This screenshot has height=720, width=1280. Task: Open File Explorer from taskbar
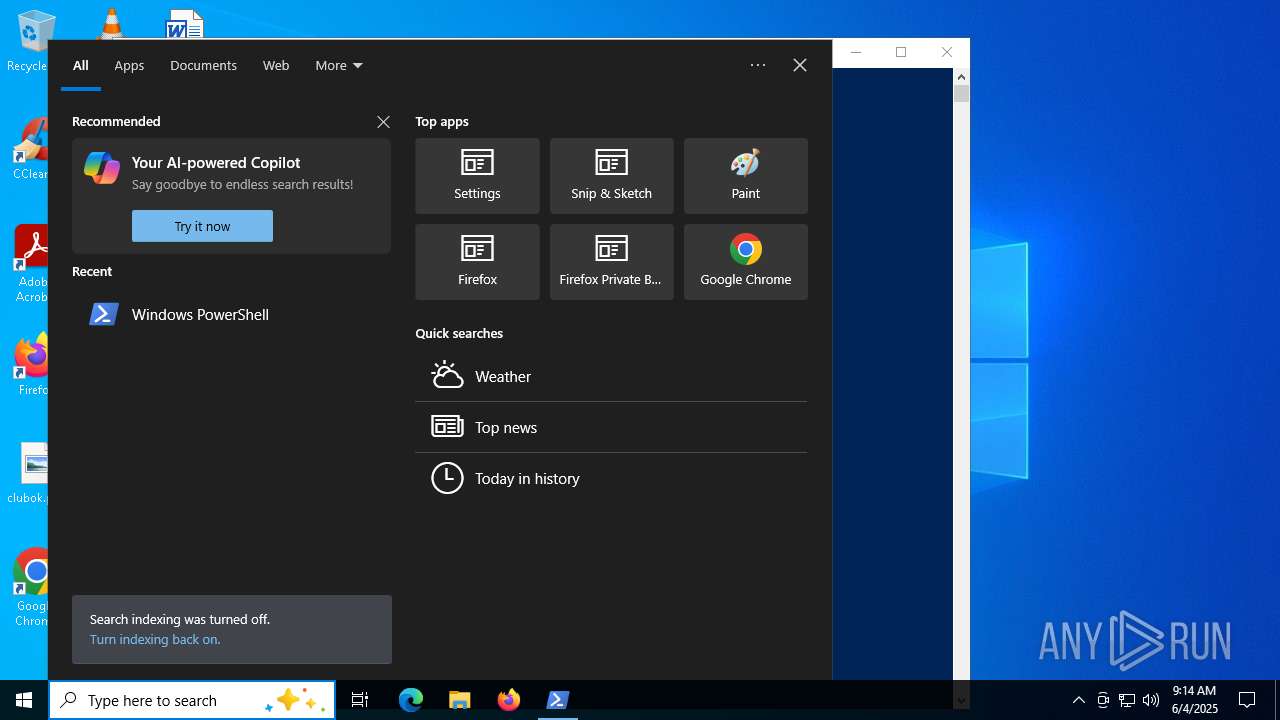pos(459,700)
